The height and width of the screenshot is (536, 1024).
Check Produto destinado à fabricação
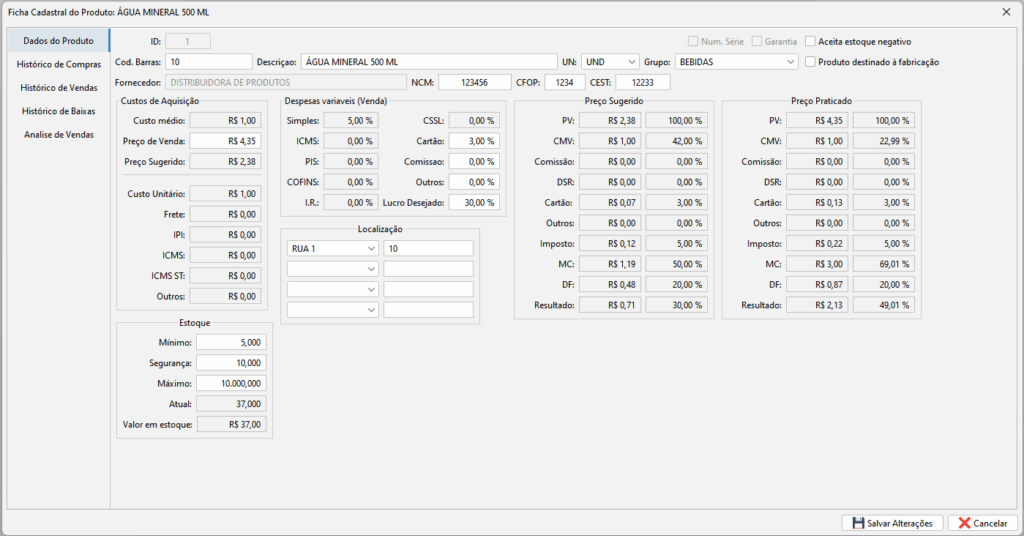pos(811,62)
